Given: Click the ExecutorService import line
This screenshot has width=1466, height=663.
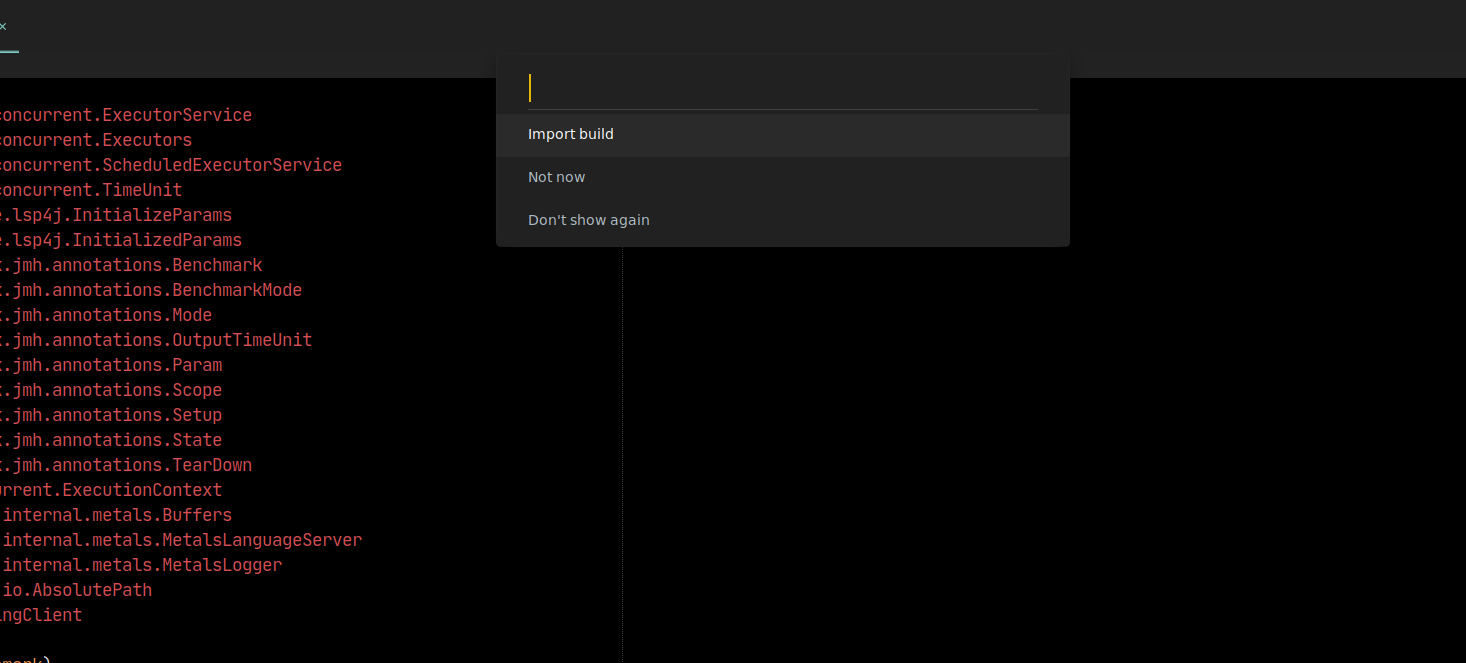Looking at the screenshot, I should (x=125, y=114).
